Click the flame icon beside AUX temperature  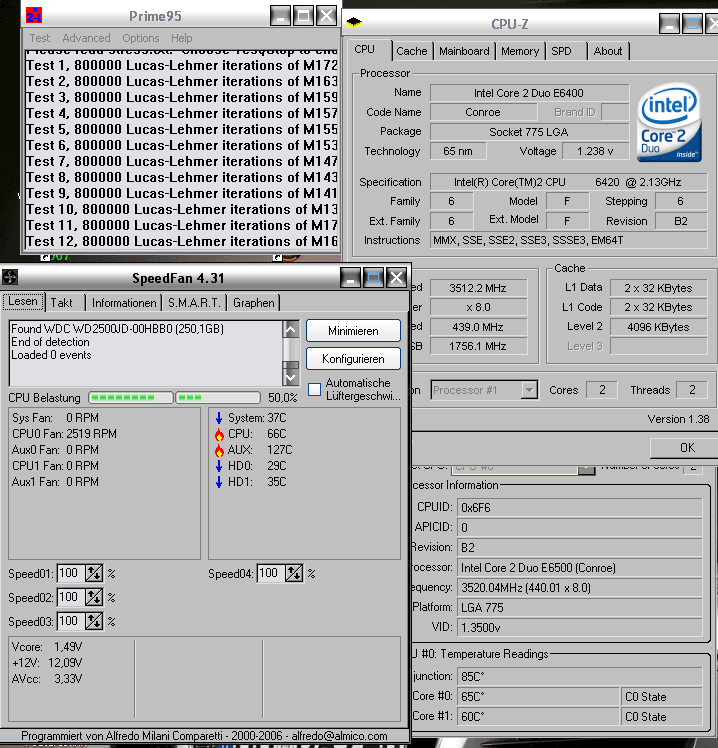219,450
